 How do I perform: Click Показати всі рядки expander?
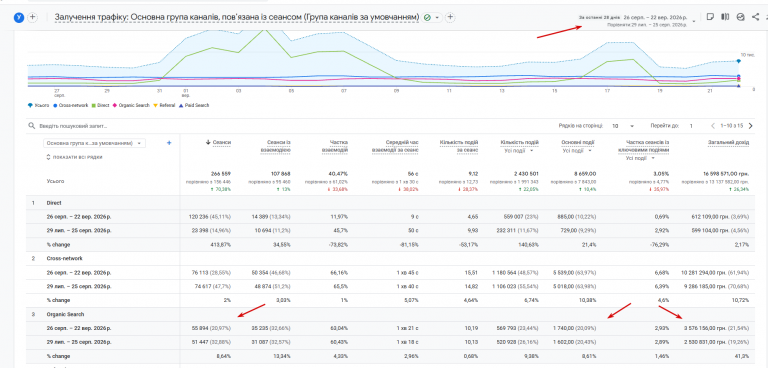click(x=74, y=157)
